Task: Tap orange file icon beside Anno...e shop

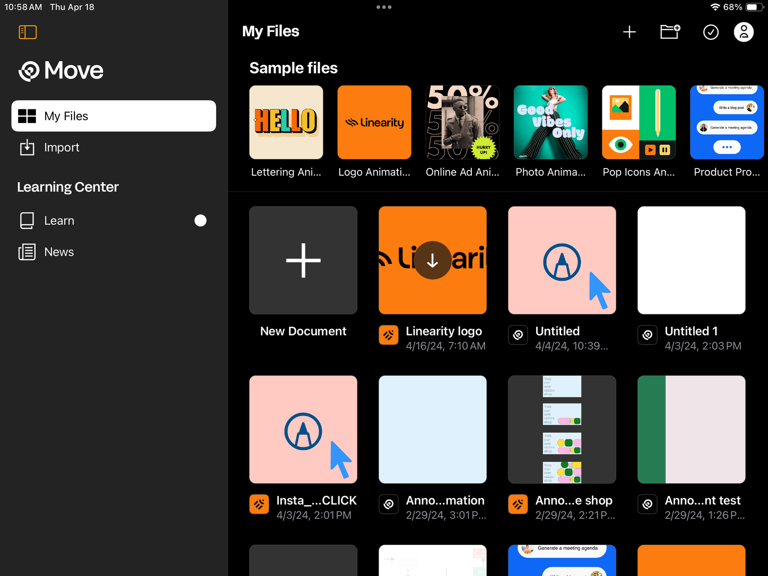Action: [518, 504]
